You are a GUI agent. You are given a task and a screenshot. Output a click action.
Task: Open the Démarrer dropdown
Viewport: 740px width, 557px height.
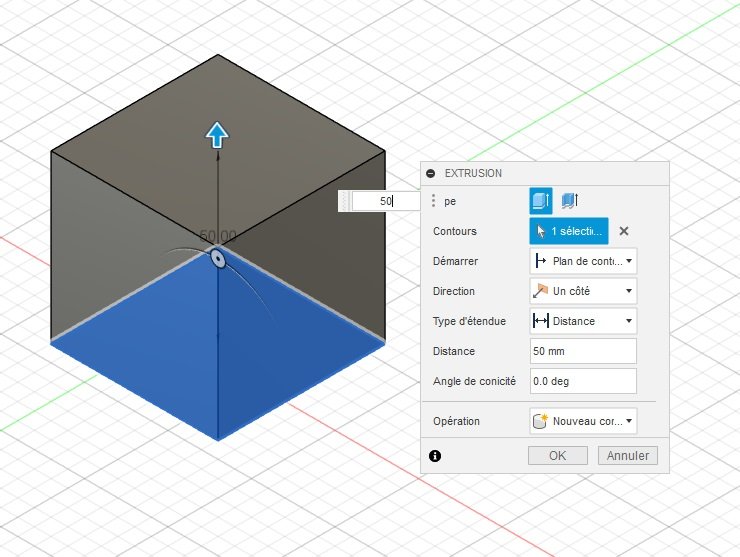point(583,261)
